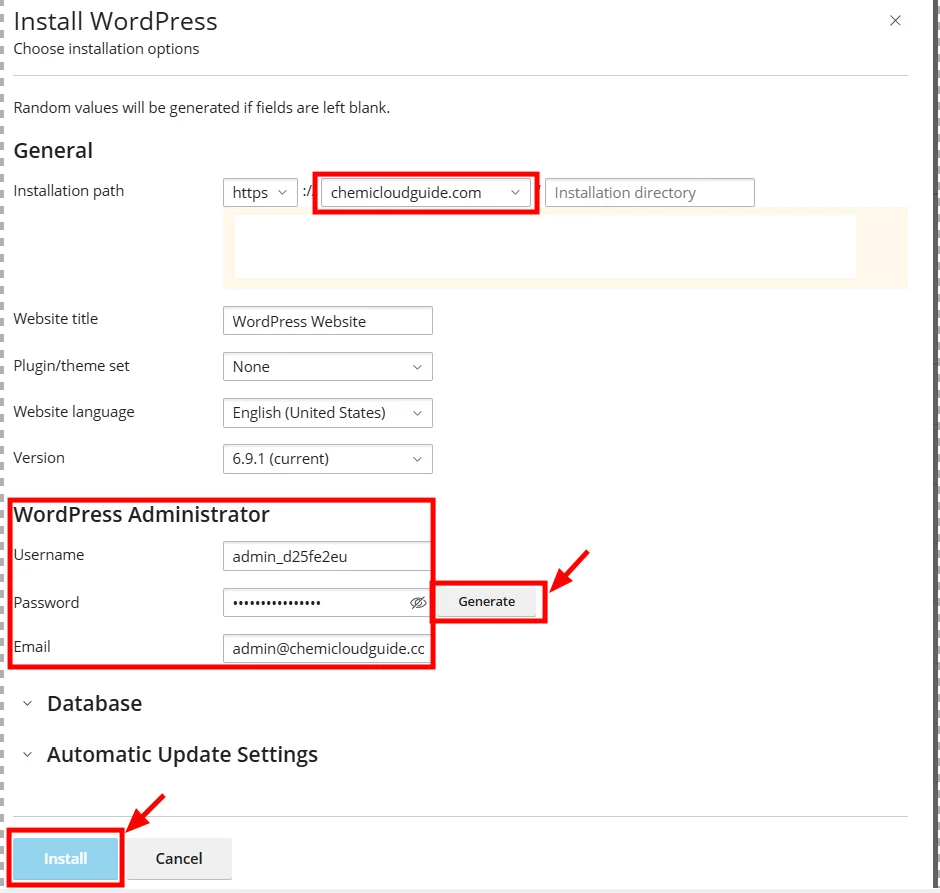The width and height of the screenshot is (940, 893).
Task: Toggle password visibility eye icon
Action: (418, 603)
